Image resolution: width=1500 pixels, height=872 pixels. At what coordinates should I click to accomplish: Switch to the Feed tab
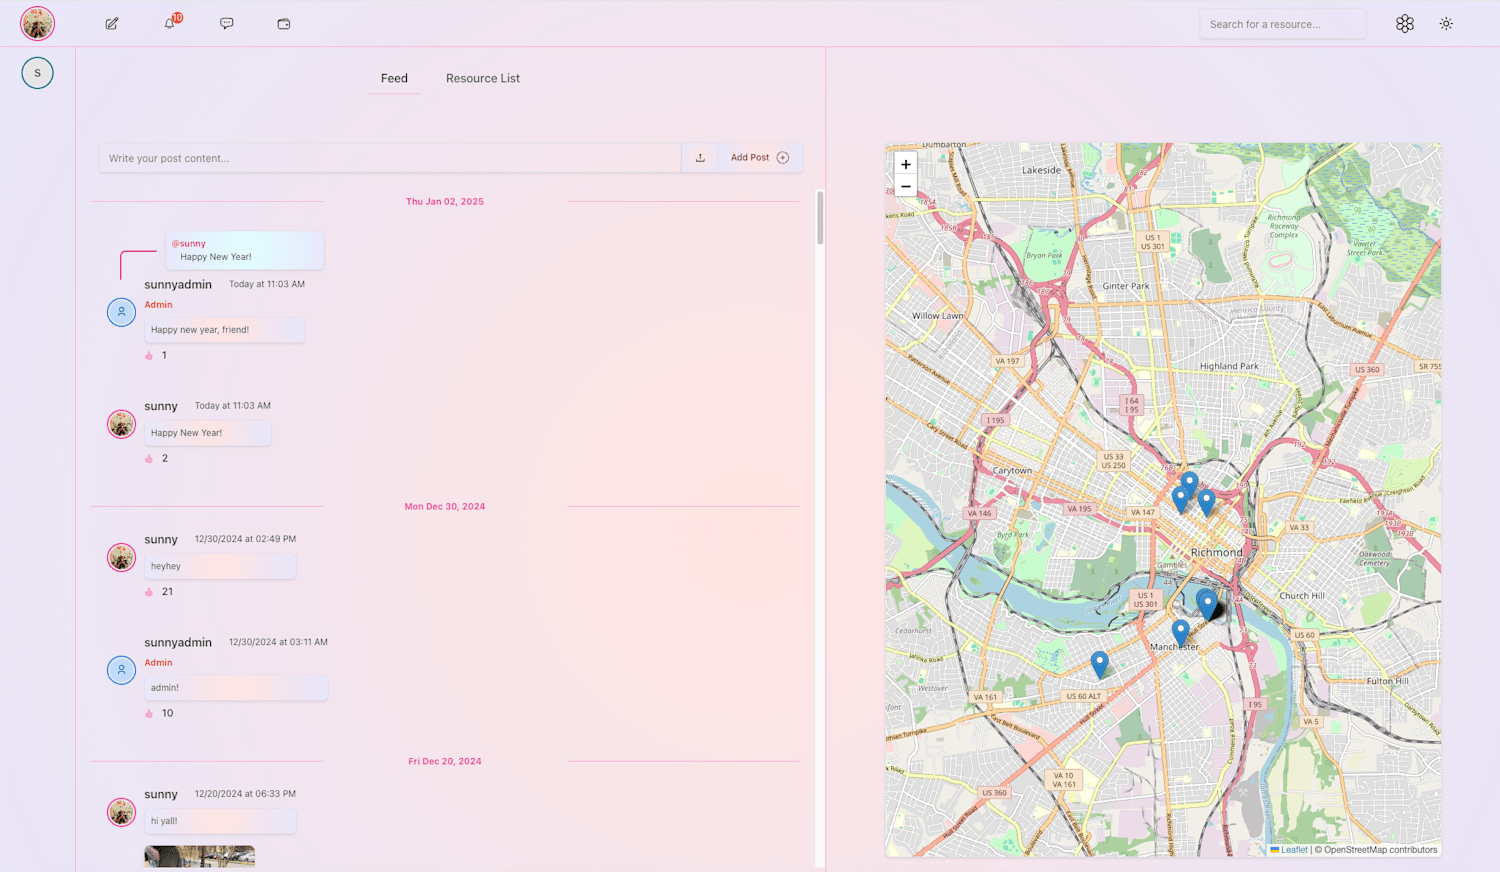point(394,78)
